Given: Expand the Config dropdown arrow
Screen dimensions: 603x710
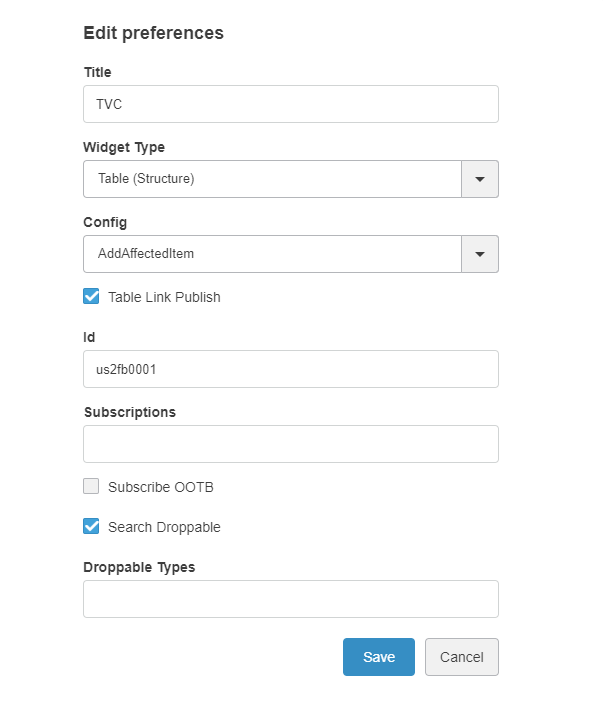Looking at the screenshot, I should pos(480,254).
